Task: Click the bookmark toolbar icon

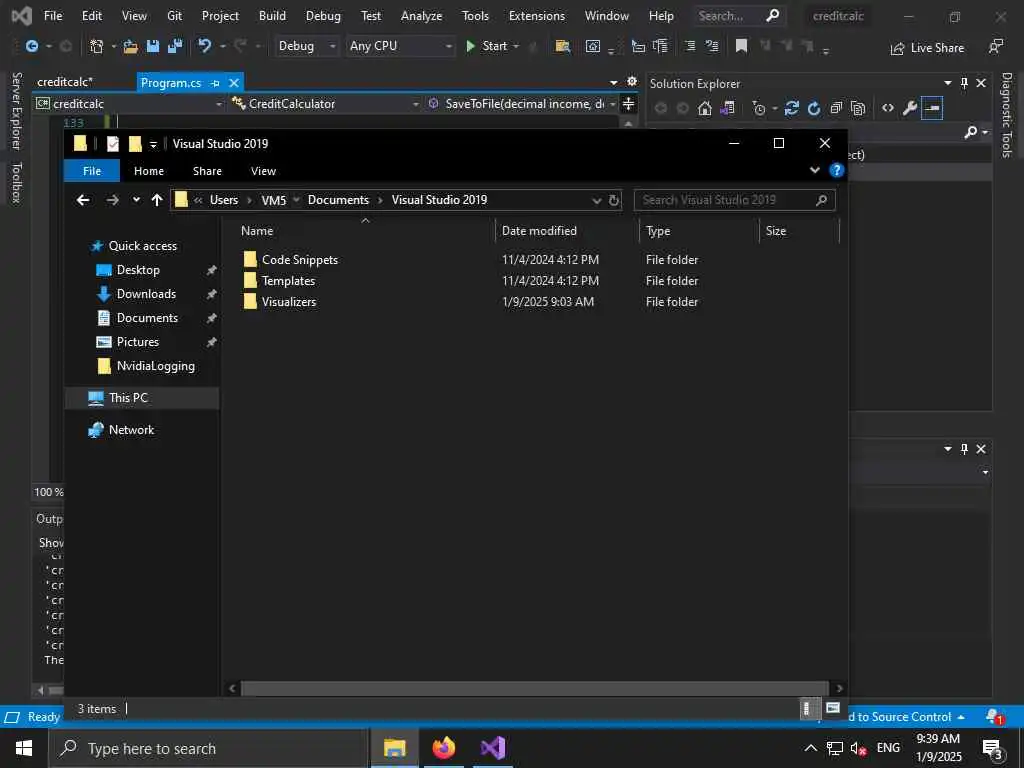Action: [x=741, y=46]
